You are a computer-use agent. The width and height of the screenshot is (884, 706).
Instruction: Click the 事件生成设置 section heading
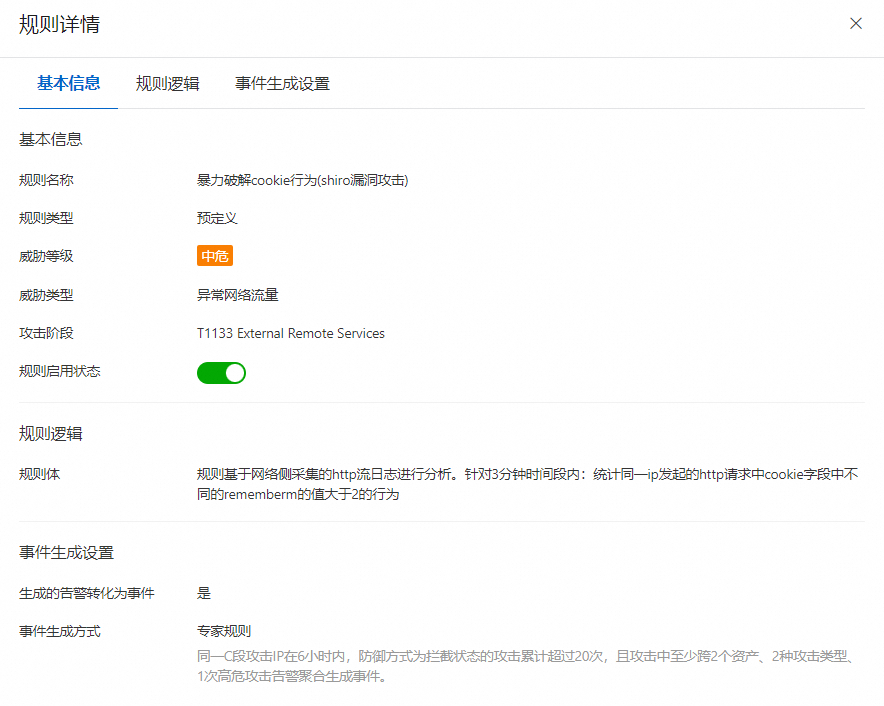[x=67, y=553]
